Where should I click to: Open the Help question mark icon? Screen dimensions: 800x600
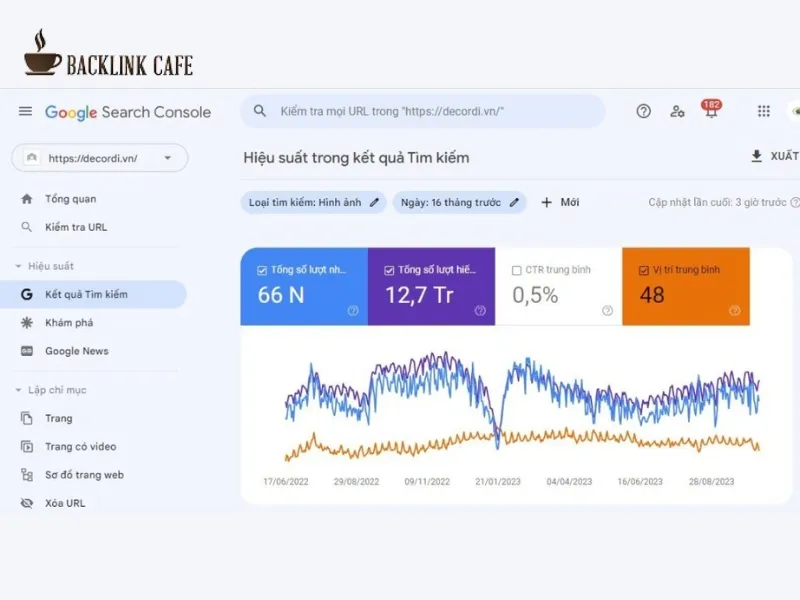[x=643, y=111]
